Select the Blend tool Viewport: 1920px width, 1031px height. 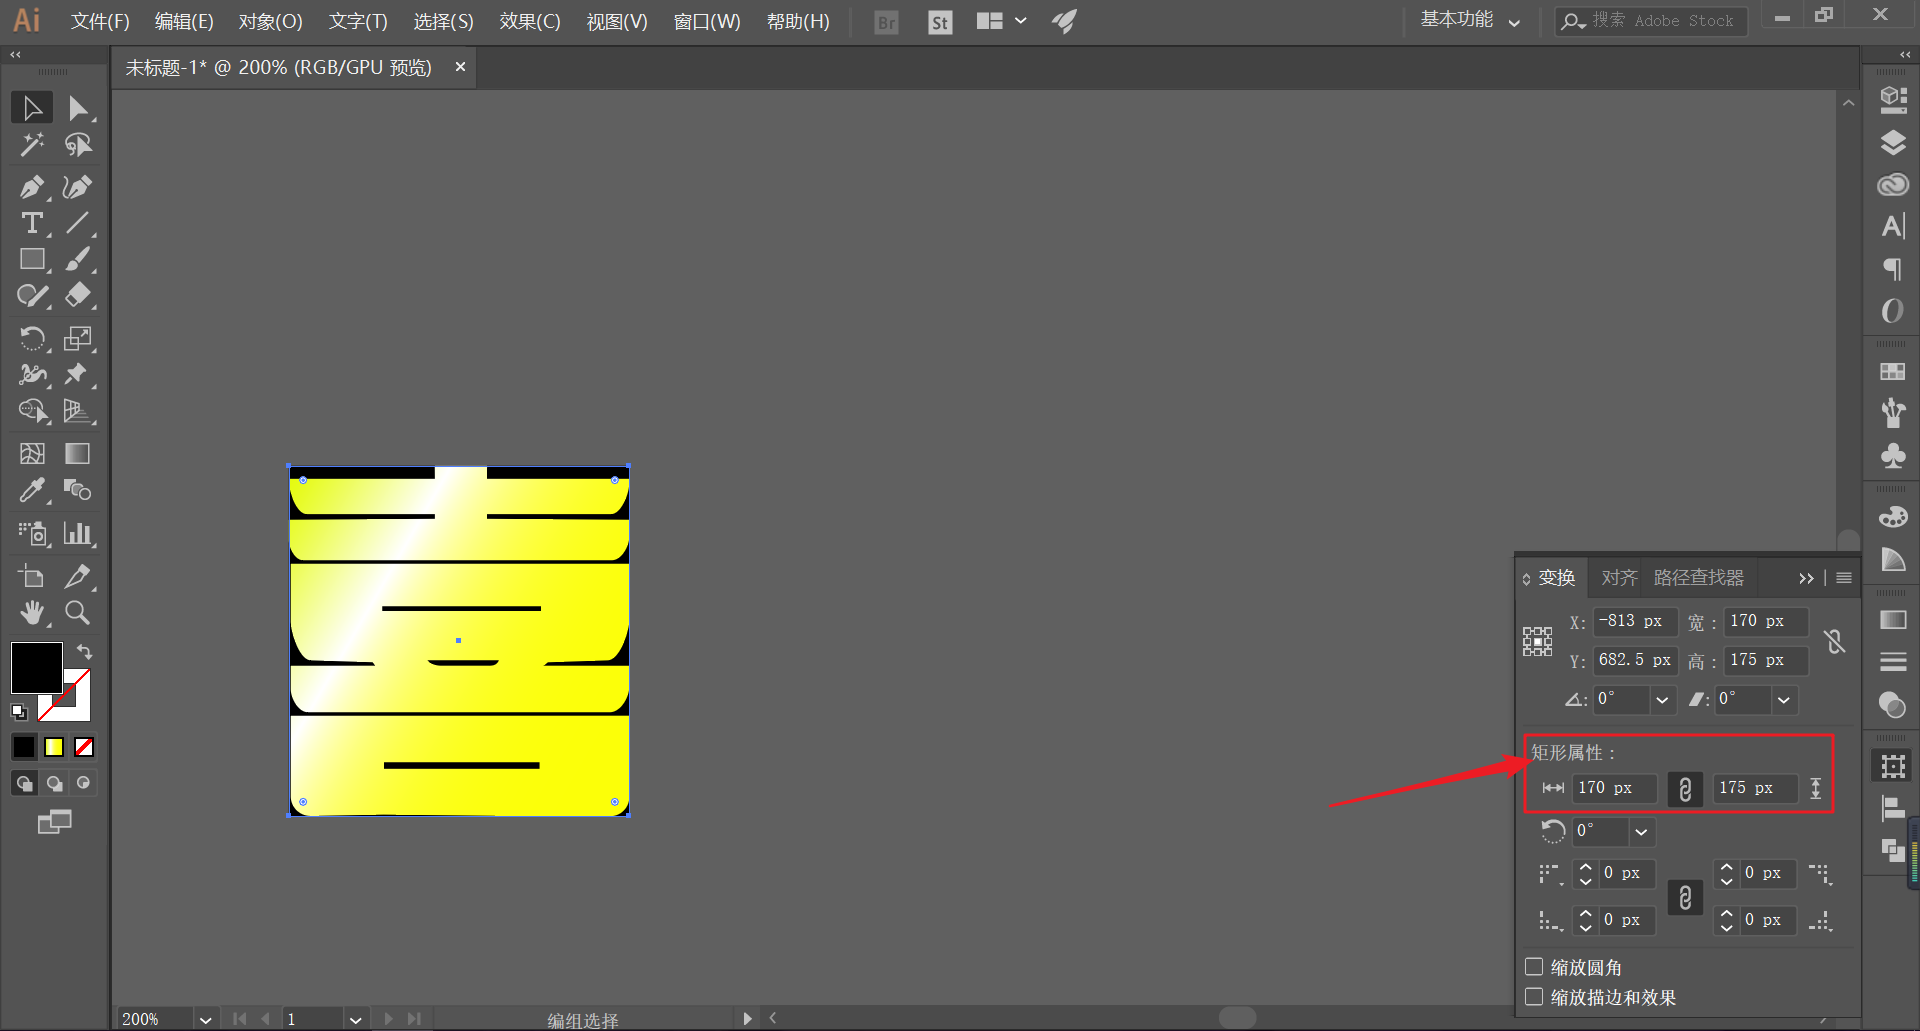pyautogui.click(x=78, y=490)
